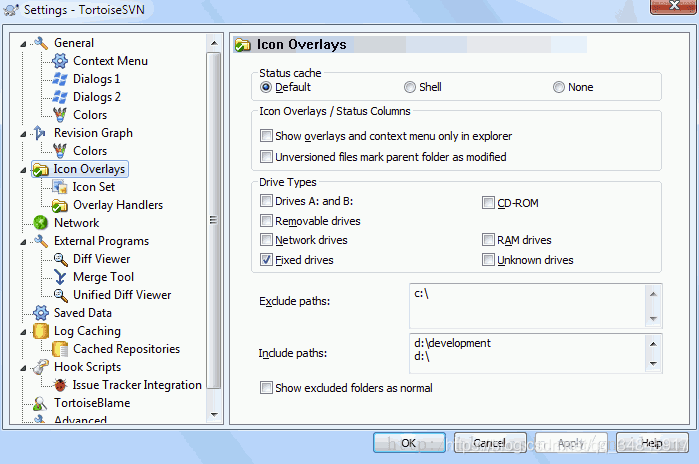Viewport: 699px width, 464px height.
Task: Collapse the Hook Scripts tree node
Action: 23,368
